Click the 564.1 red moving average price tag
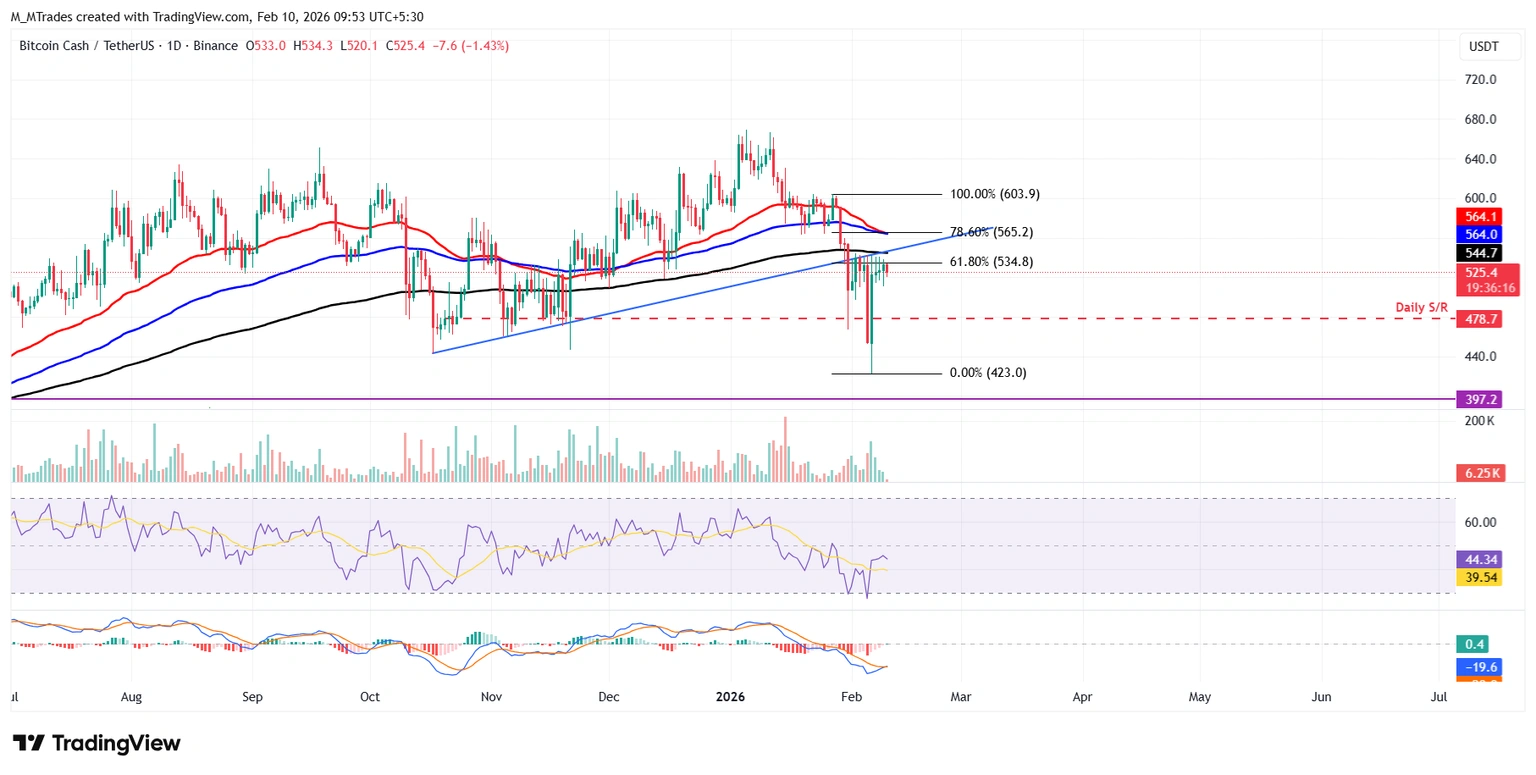This screenshot has height=775, width=1536. (x=1480, y=216)
